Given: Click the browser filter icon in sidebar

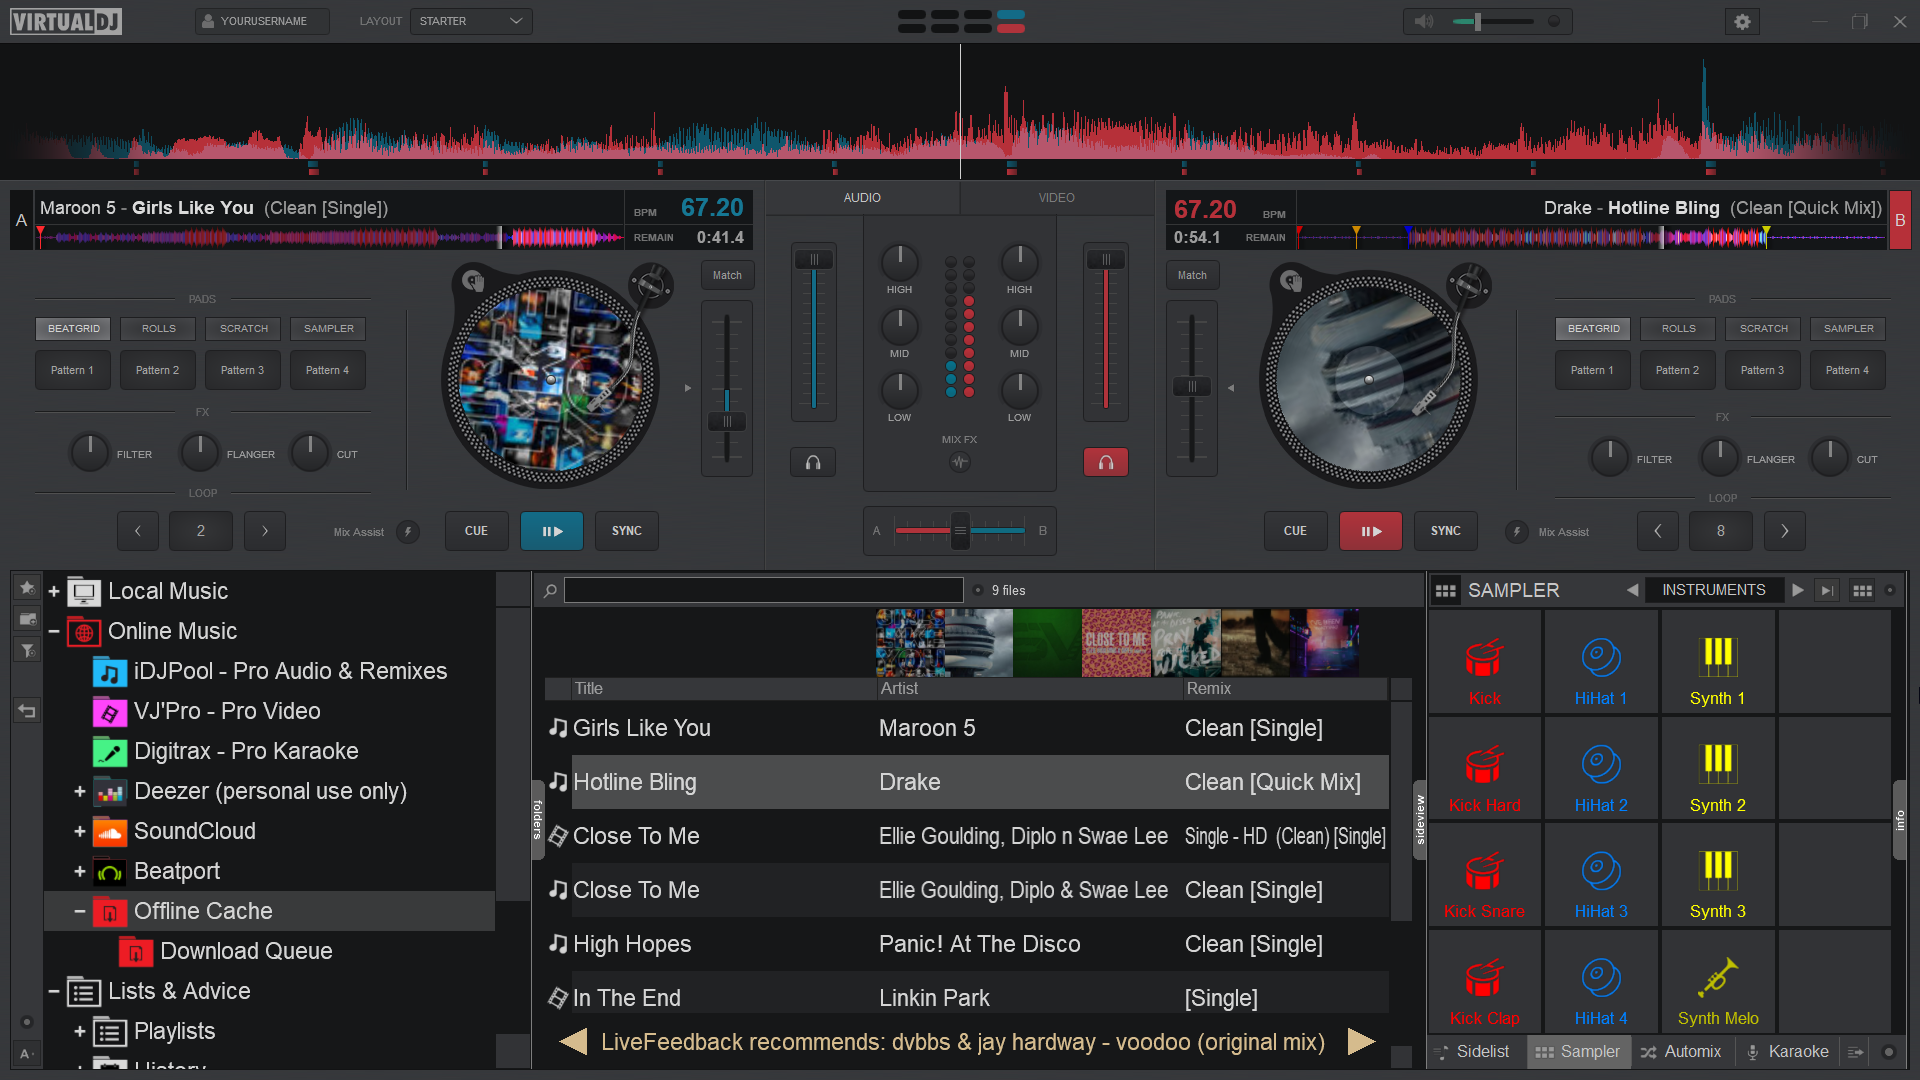Looking at the screenshot, I should click(x=27, y=651).
